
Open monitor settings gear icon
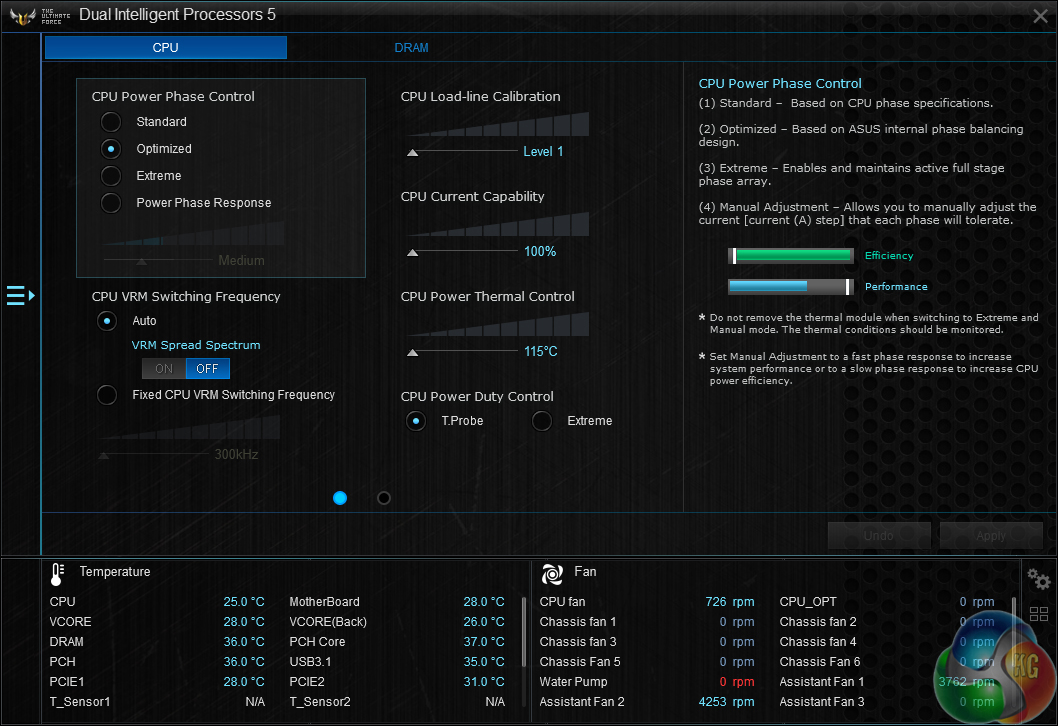tap(1038, 579)
